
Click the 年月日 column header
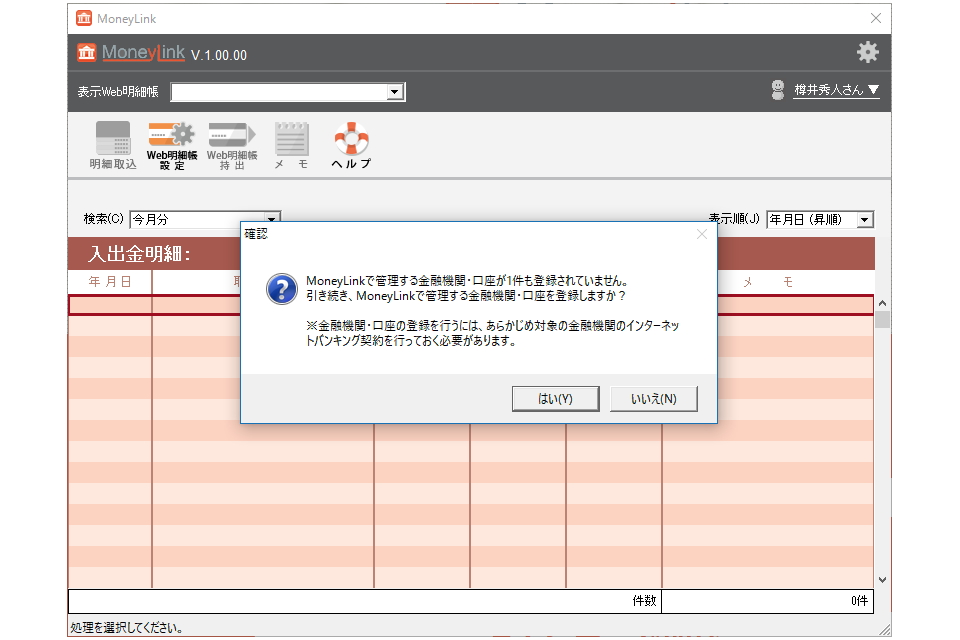110,282
